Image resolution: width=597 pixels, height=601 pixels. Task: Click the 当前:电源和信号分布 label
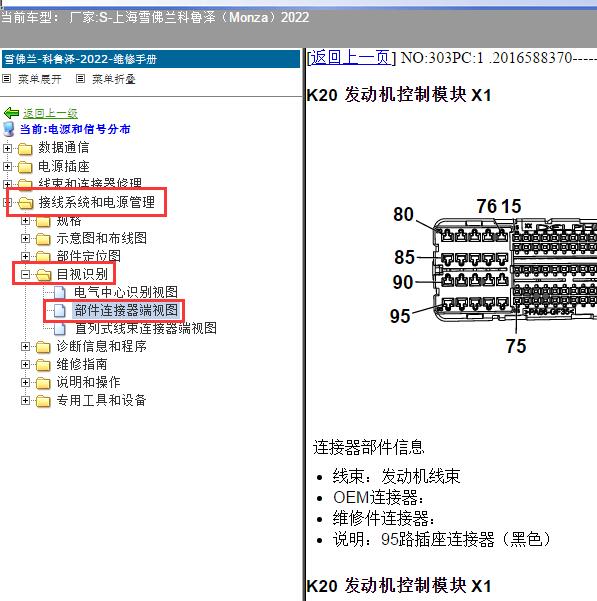(75, 129)
